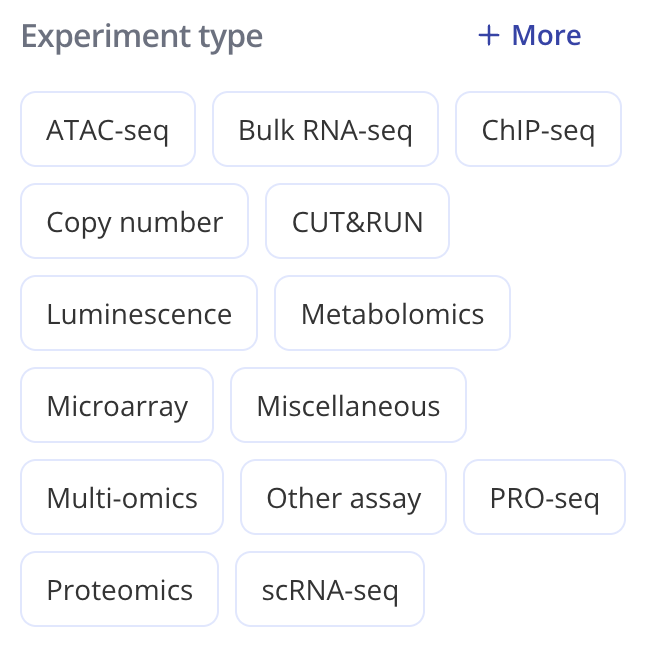Viewport: 668px width, 654px height.
Task: Toggle the Proteomics chip
Action: point(119,590)
